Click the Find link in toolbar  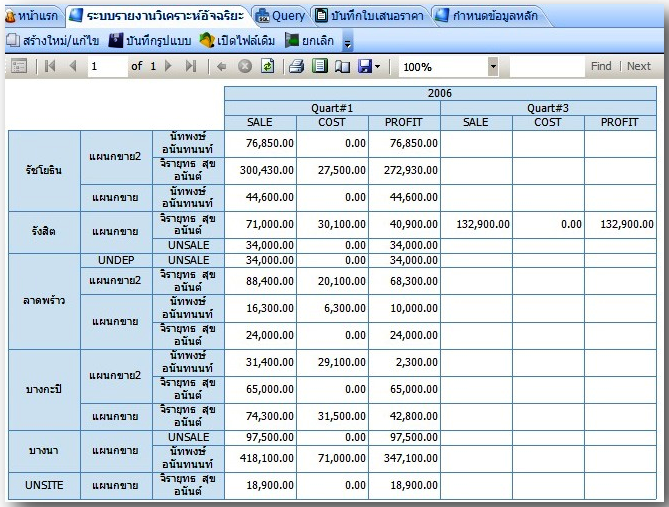pyautogui.click(x=601, y=66)
